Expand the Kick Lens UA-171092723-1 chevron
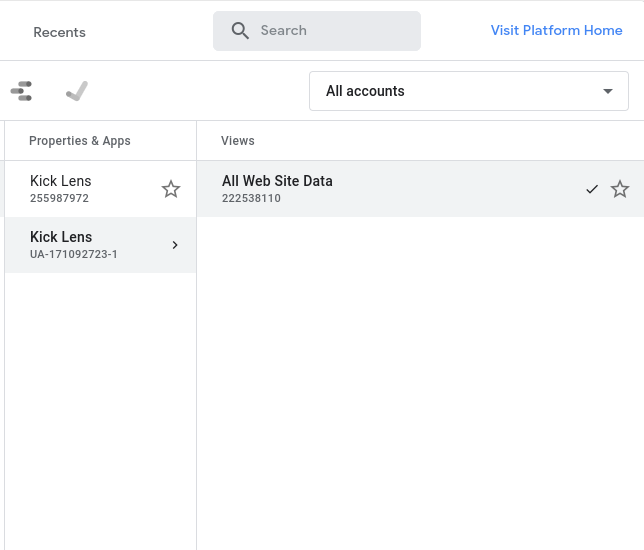644x550 pixels. click(x=175, y=245)
